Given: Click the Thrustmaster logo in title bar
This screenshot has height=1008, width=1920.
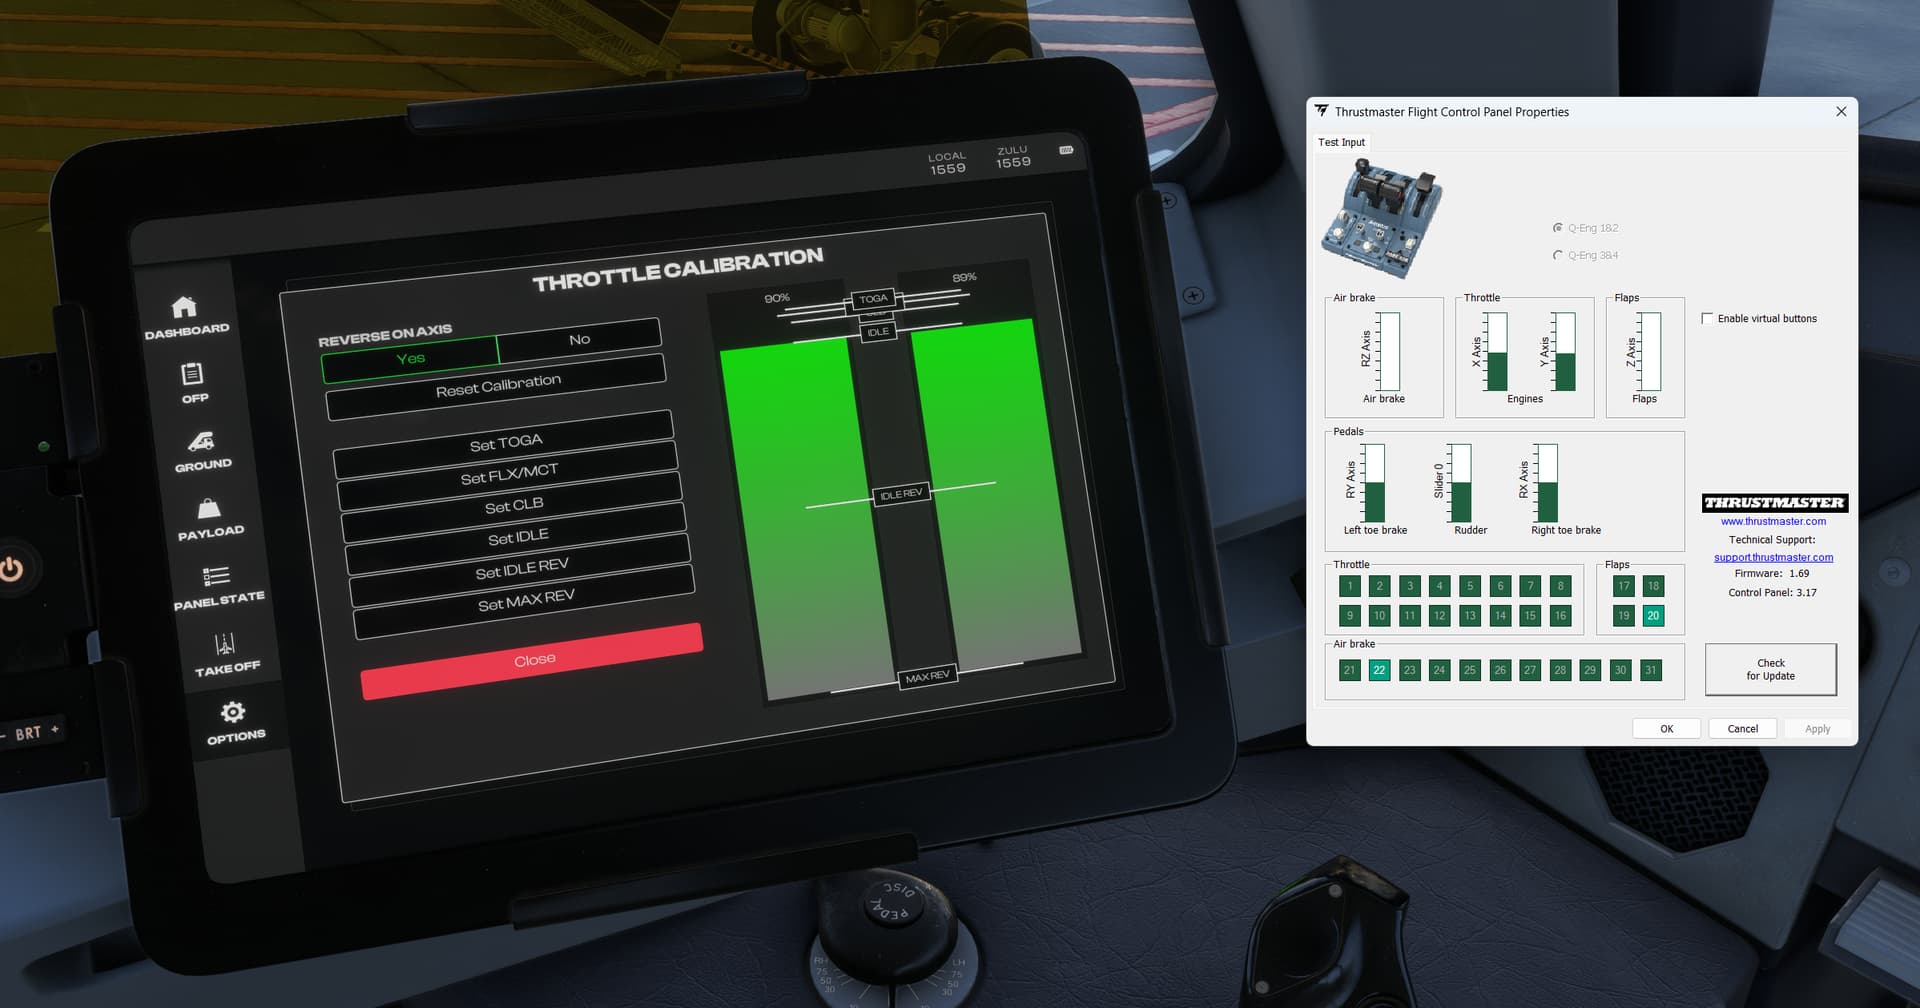Looking at the screenshot, I should coord(1321,111).
